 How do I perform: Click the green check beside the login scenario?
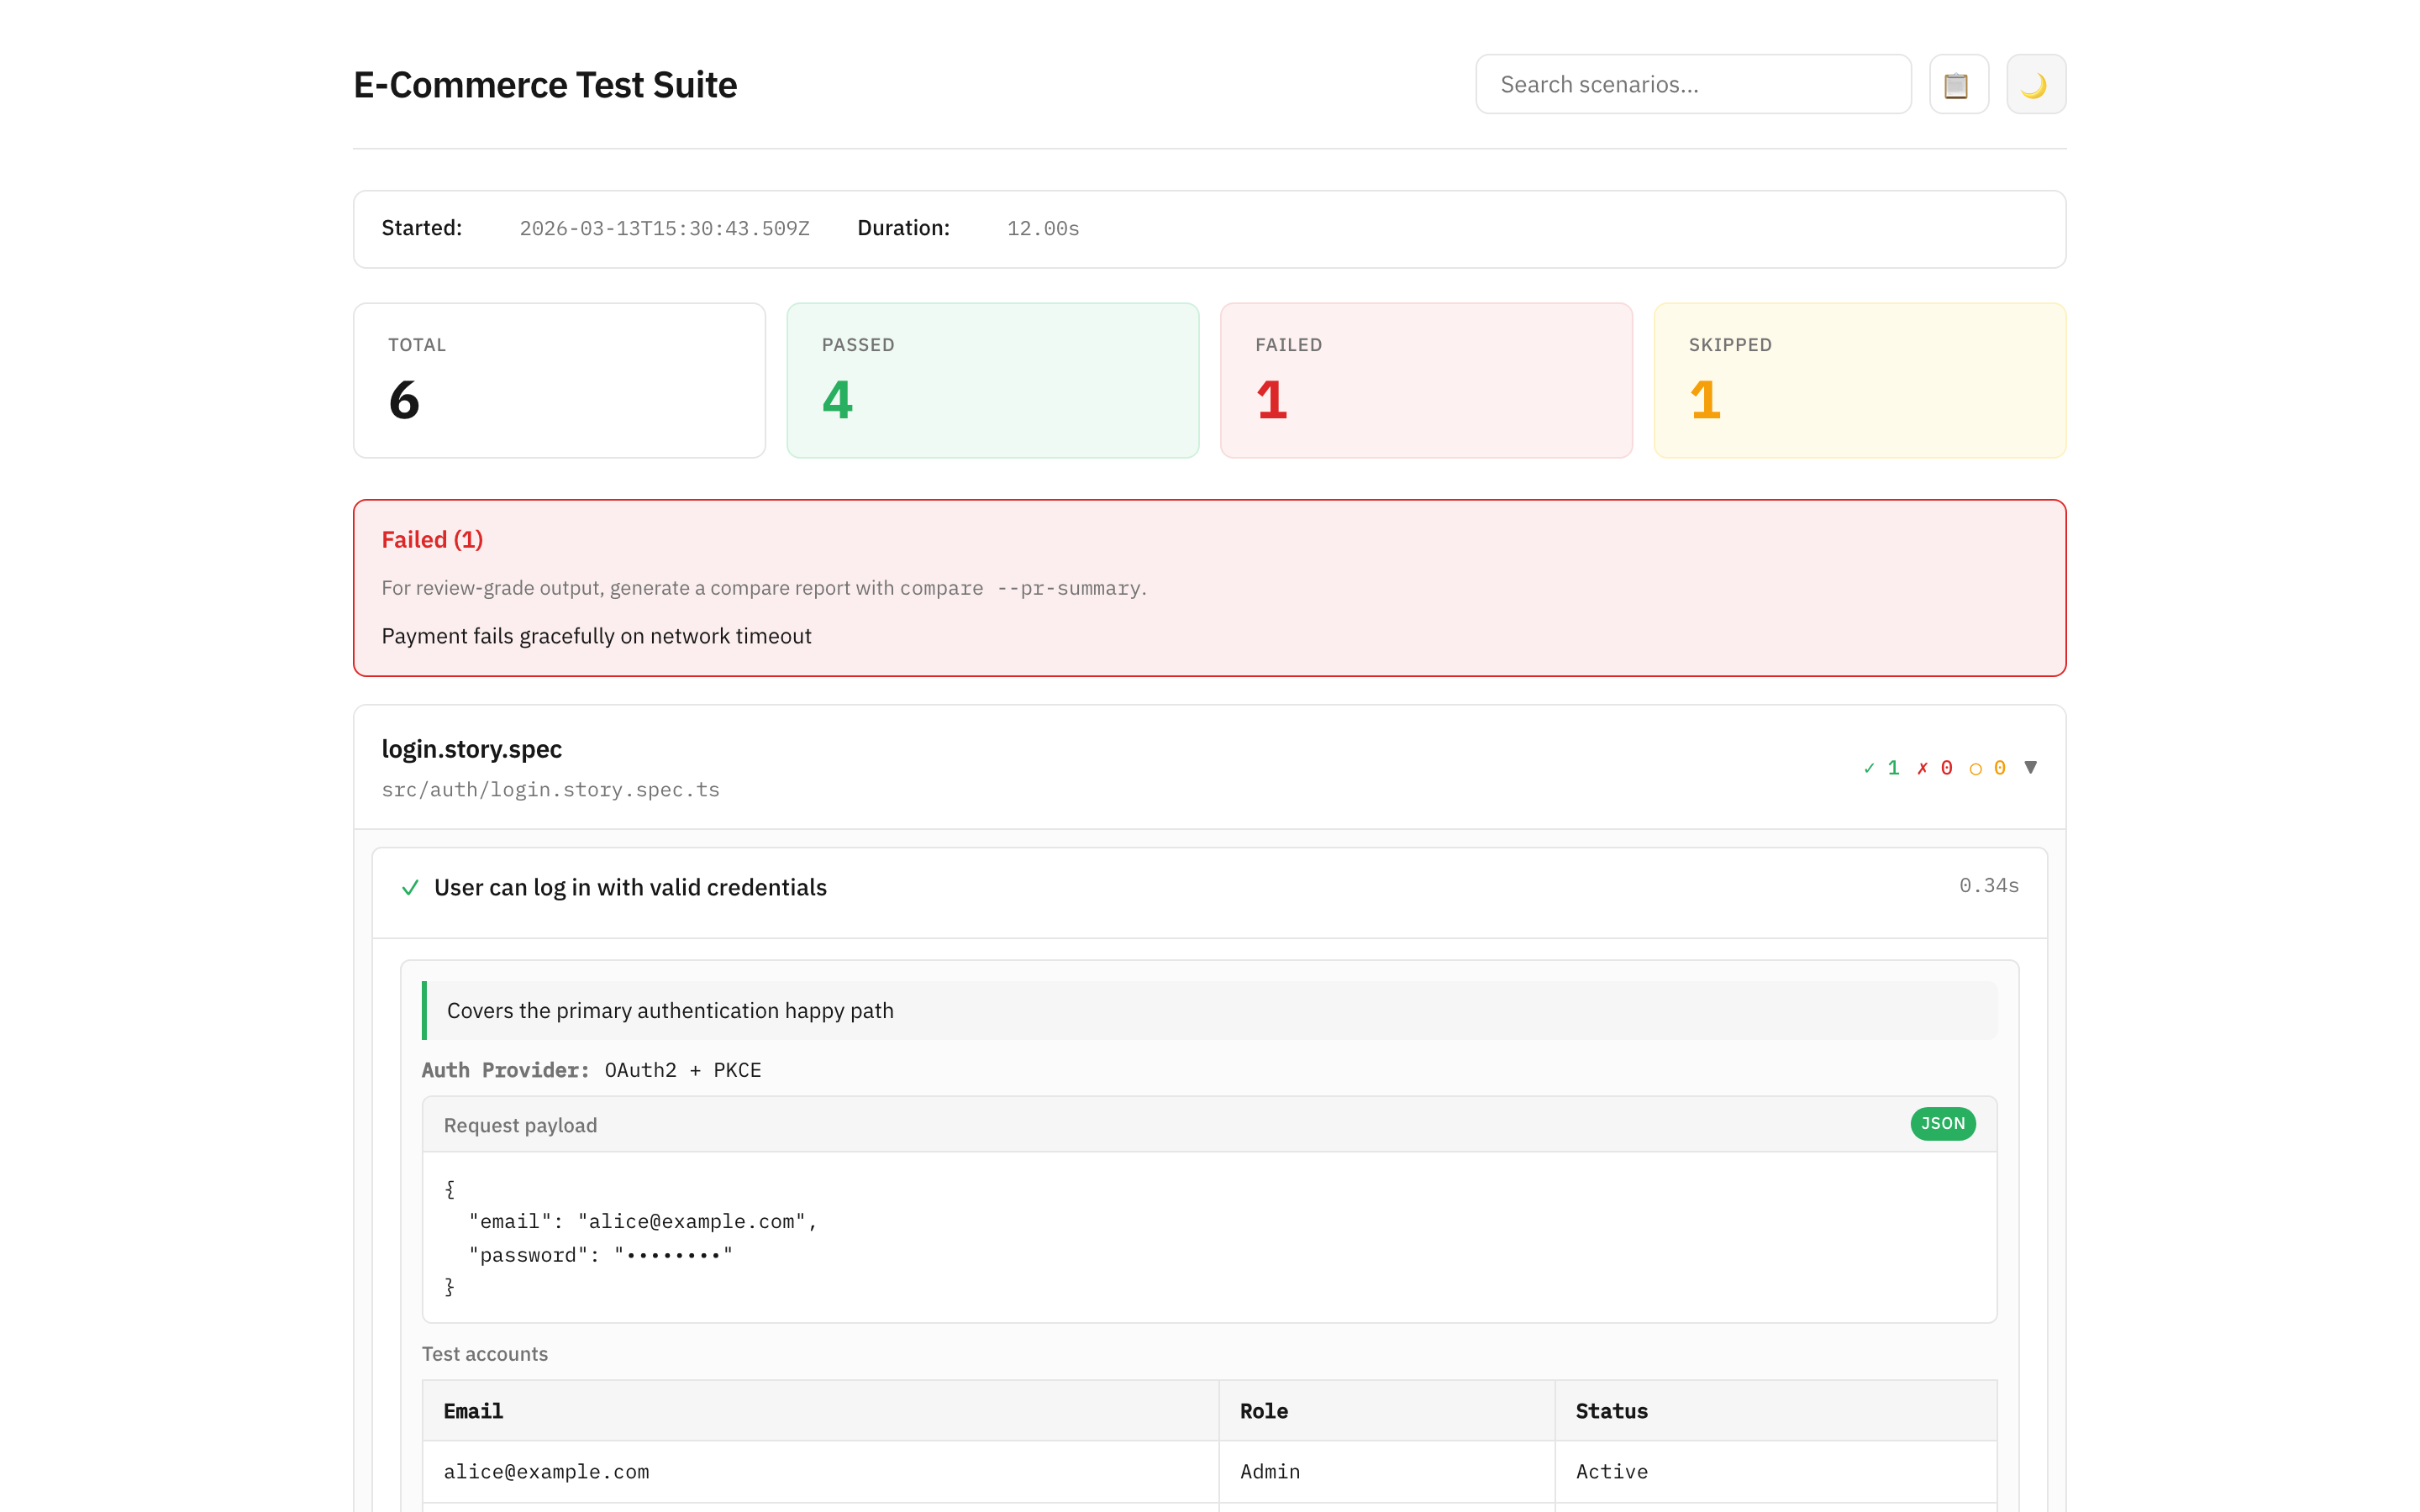pos(410,888)
